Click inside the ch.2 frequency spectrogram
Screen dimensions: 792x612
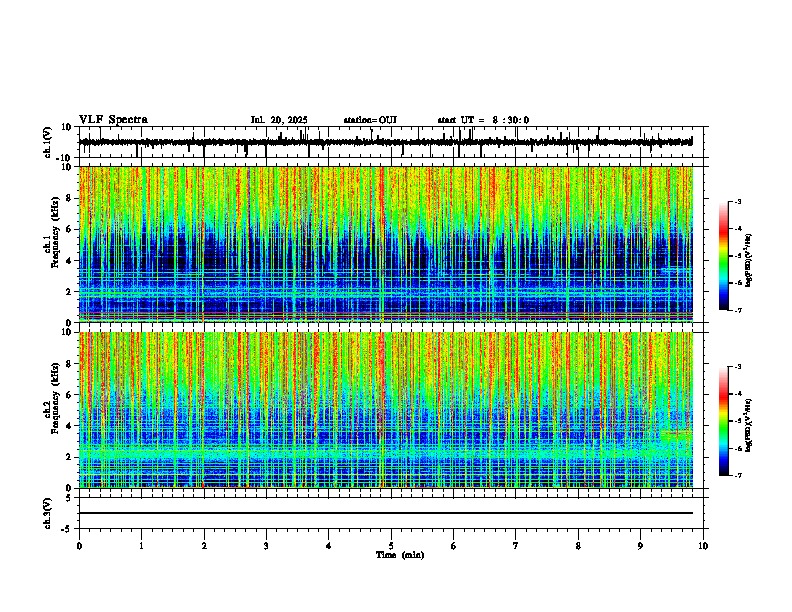(386, 410)
